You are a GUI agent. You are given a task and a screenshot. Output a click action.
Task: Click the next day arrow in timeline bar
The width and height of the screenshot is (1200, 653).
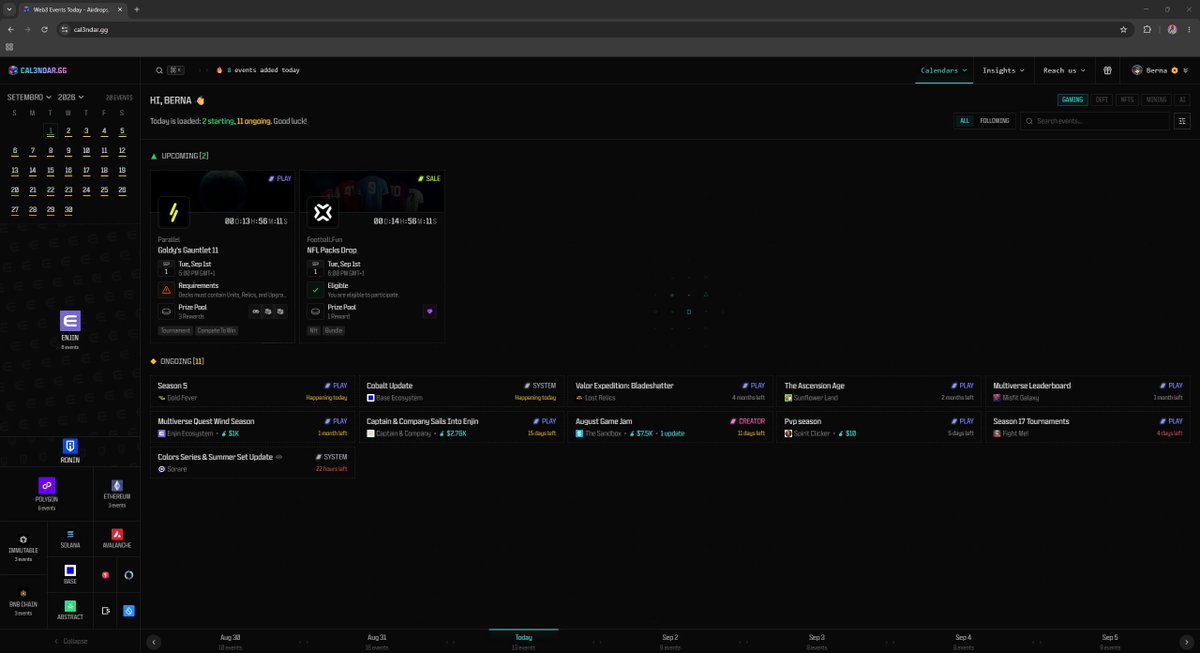1187,642
